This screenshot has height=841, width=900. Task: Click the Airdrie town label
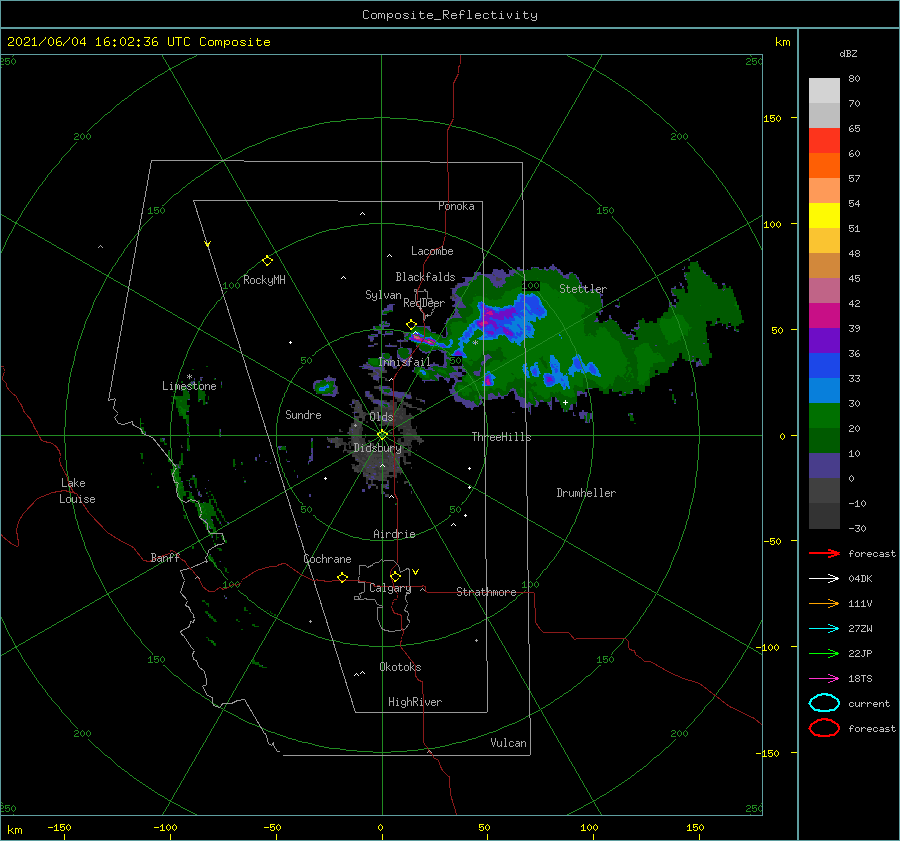tap(394, 534)
